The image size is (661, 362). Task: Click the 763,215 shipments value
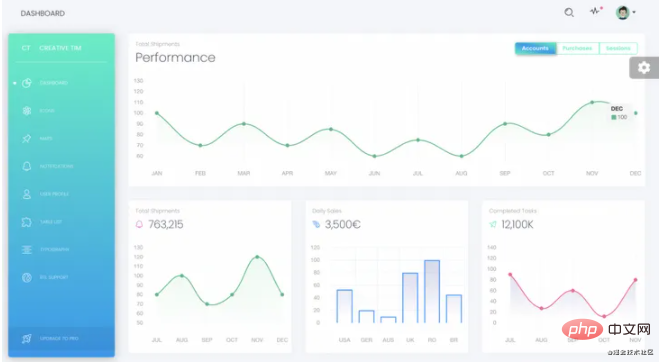pos(166,225)
